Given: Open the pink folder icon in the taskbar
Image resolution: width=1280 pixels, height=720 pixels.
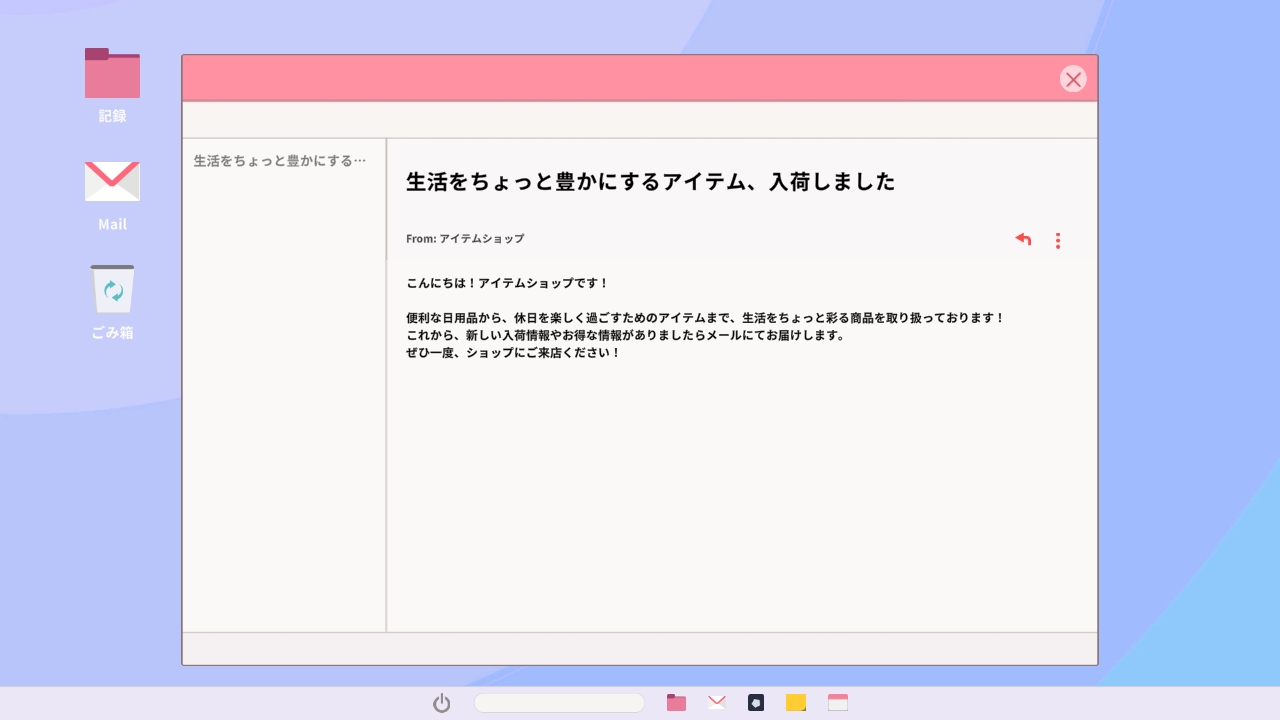Looking at the screenshot, I should (x=676, y=703).
